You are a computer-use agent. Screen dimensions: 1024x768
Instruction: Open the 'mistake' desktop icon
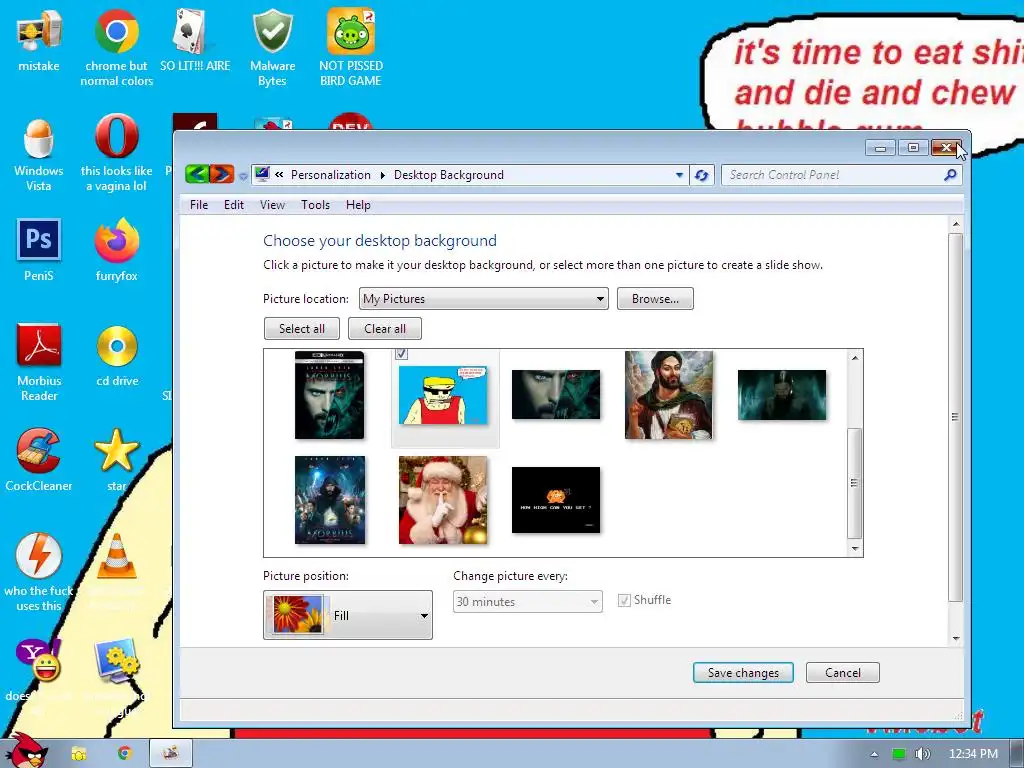[39, 33]
